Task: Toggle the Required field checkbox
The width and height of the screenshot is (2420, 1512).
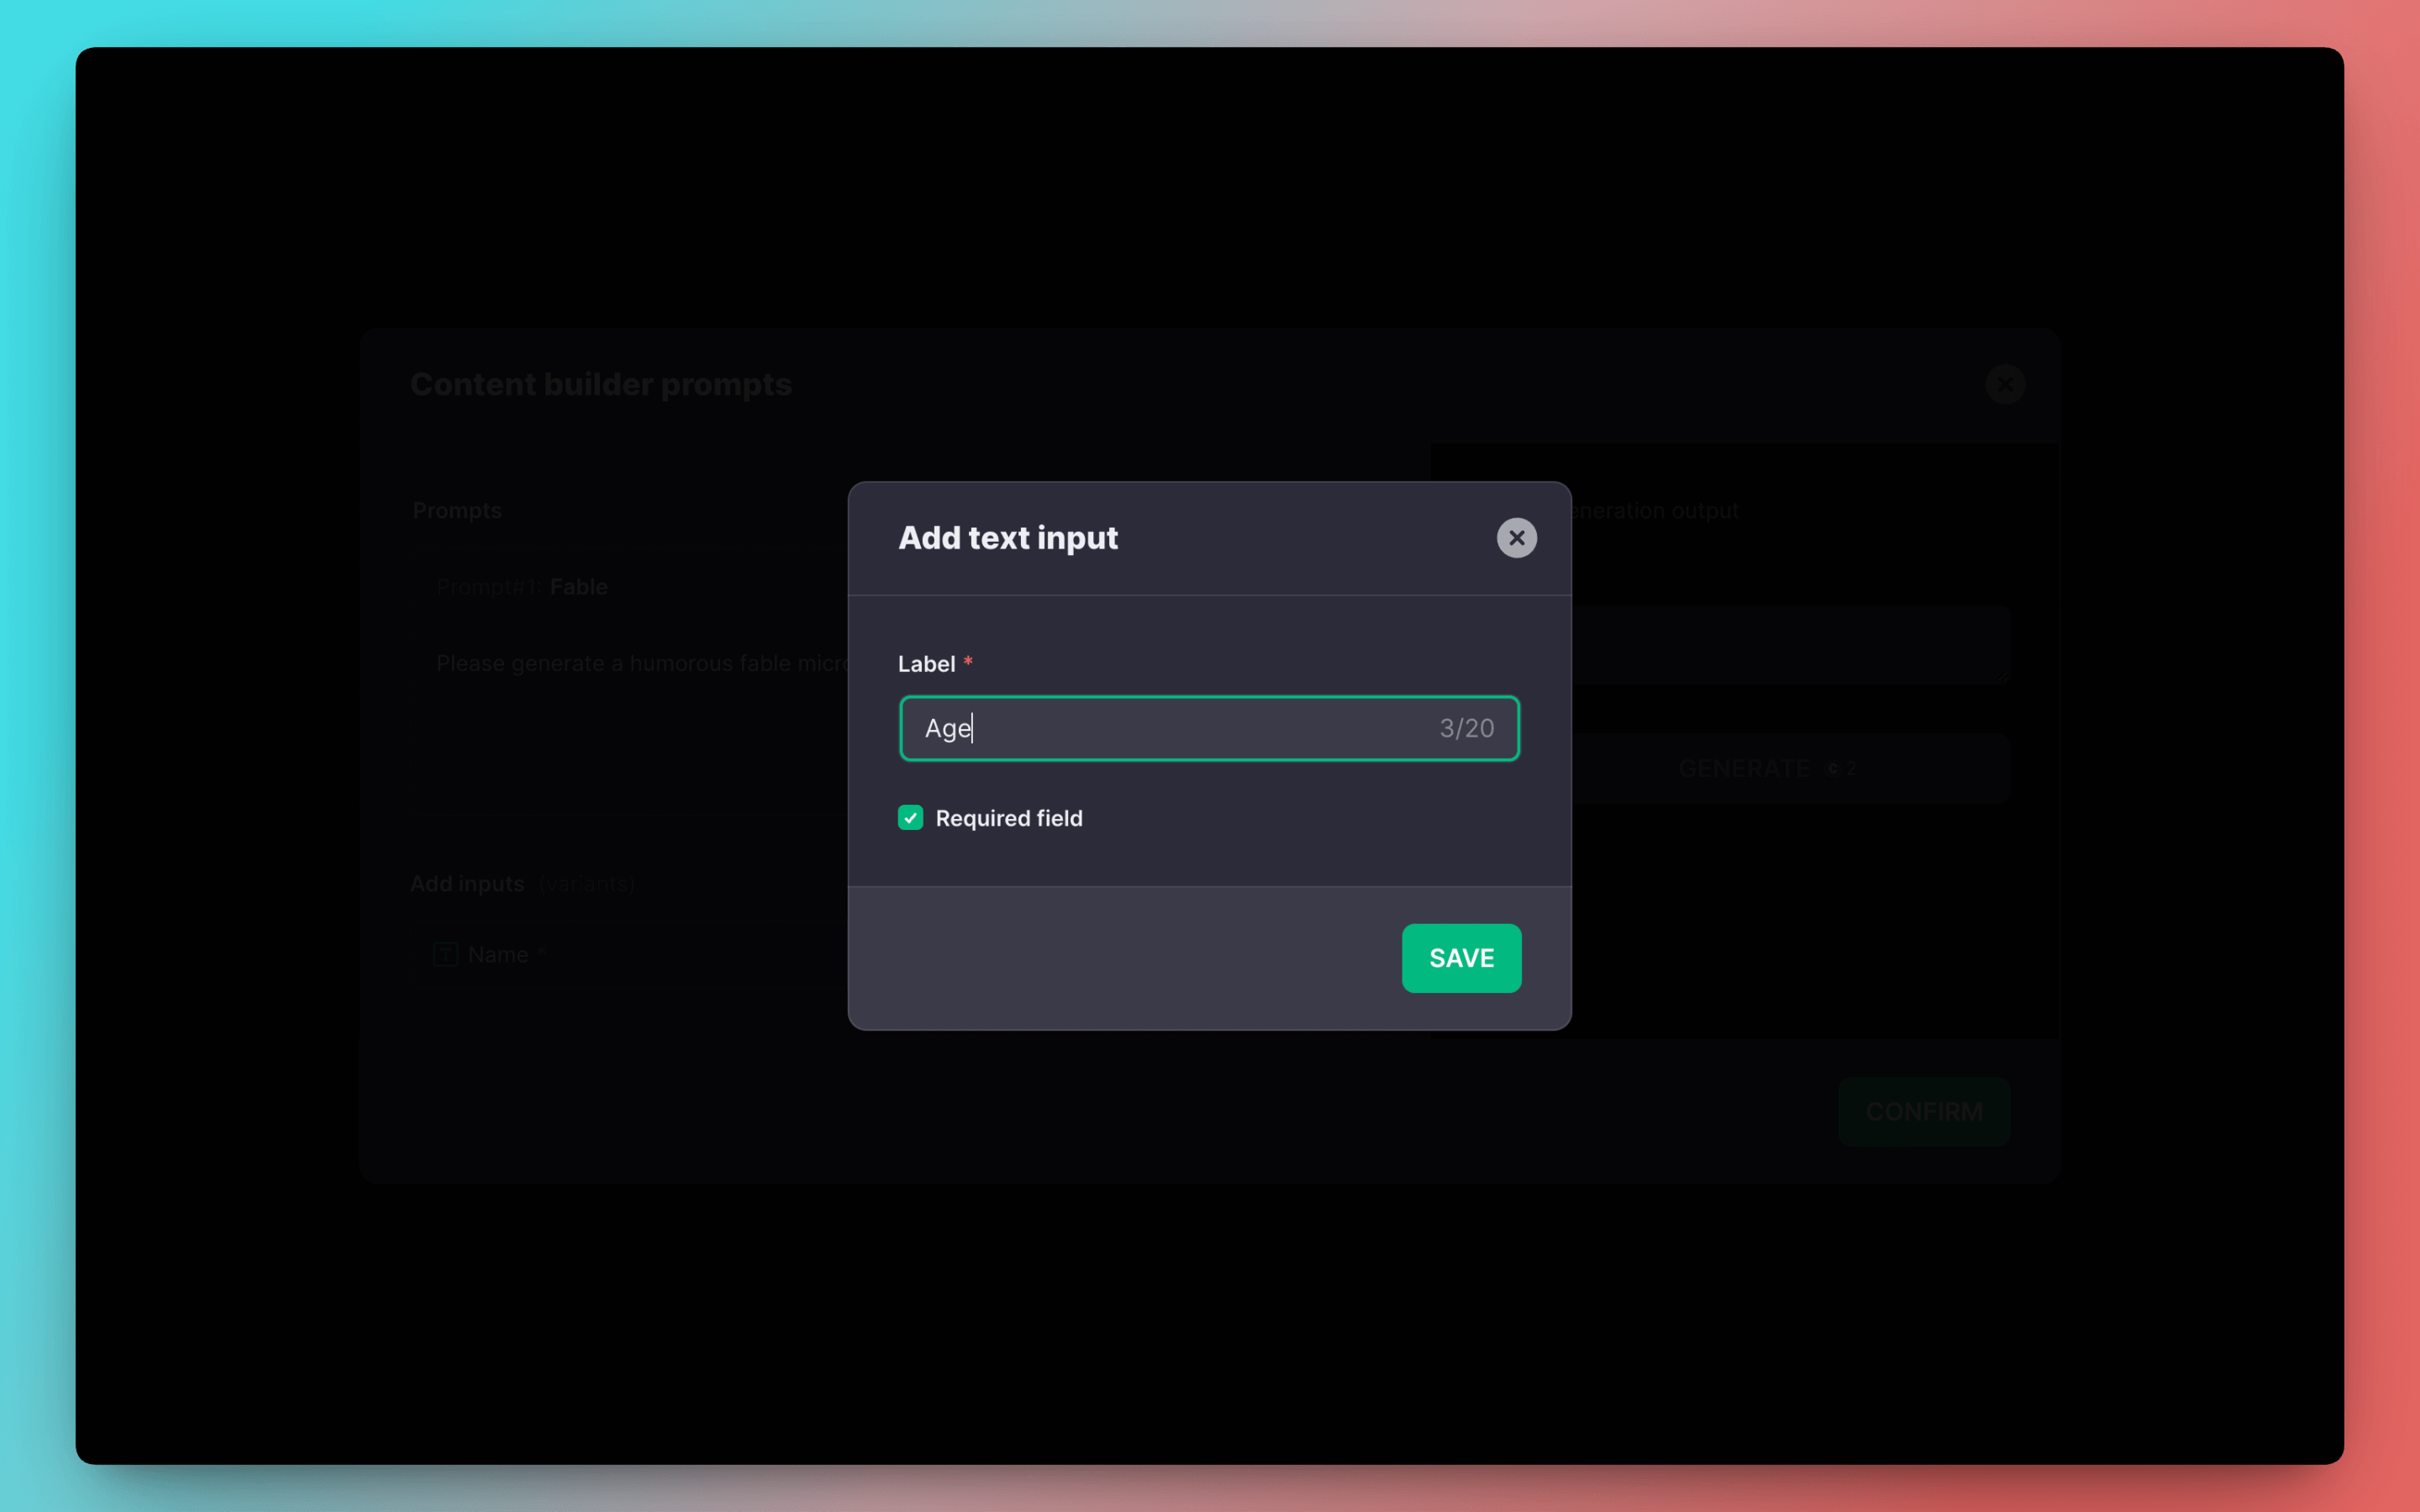Action: point(910,818)
